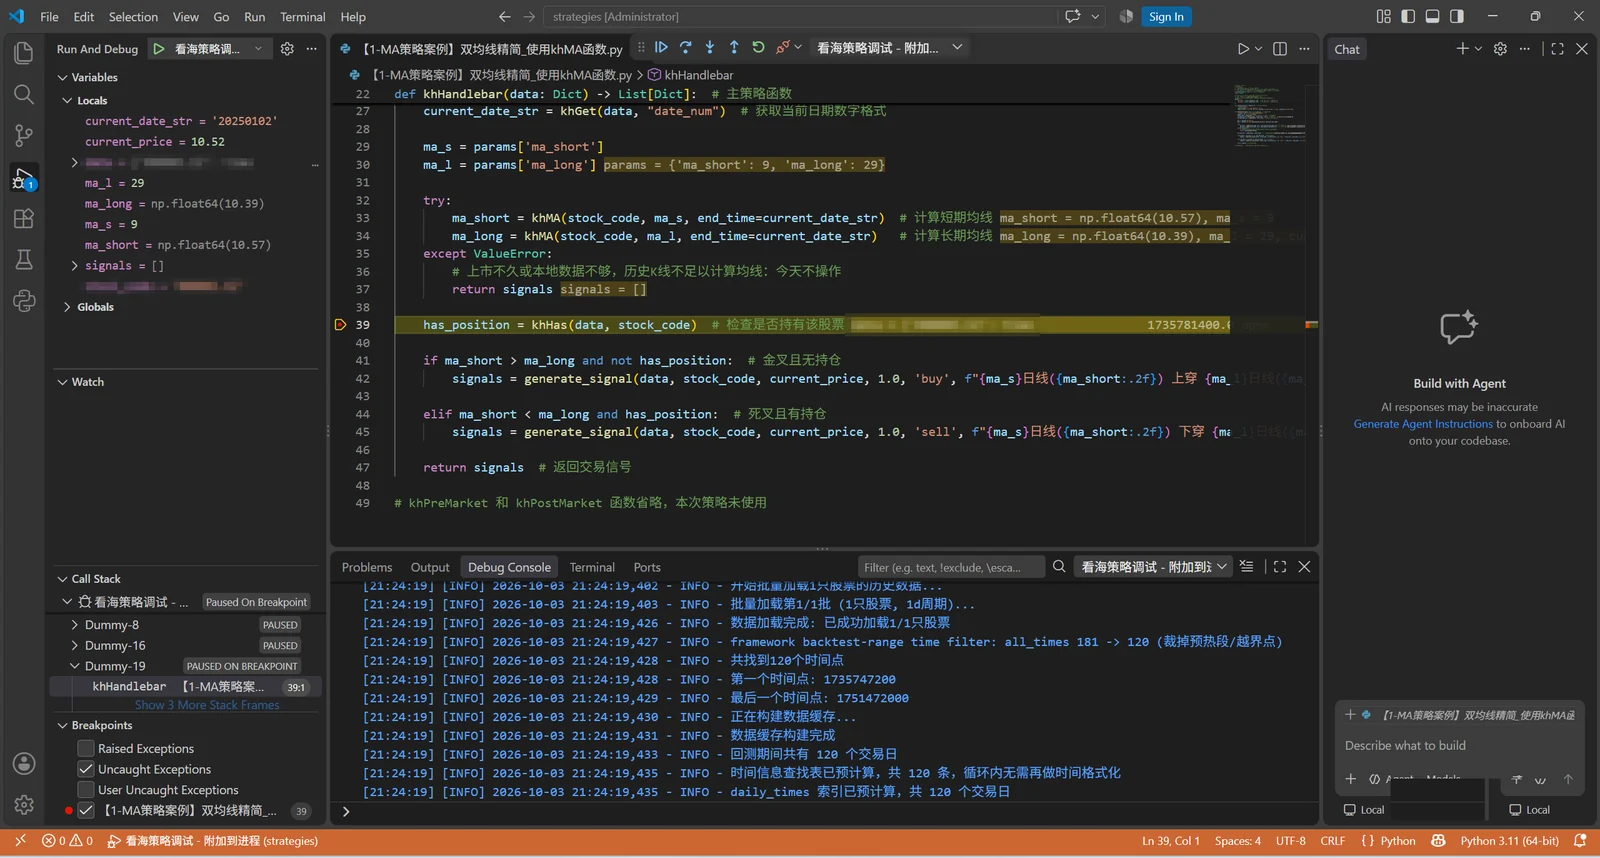Open the Search view in activity bar
This screenshot has height=858, width=1600.
pyautogui.click(x=24, y=94)
